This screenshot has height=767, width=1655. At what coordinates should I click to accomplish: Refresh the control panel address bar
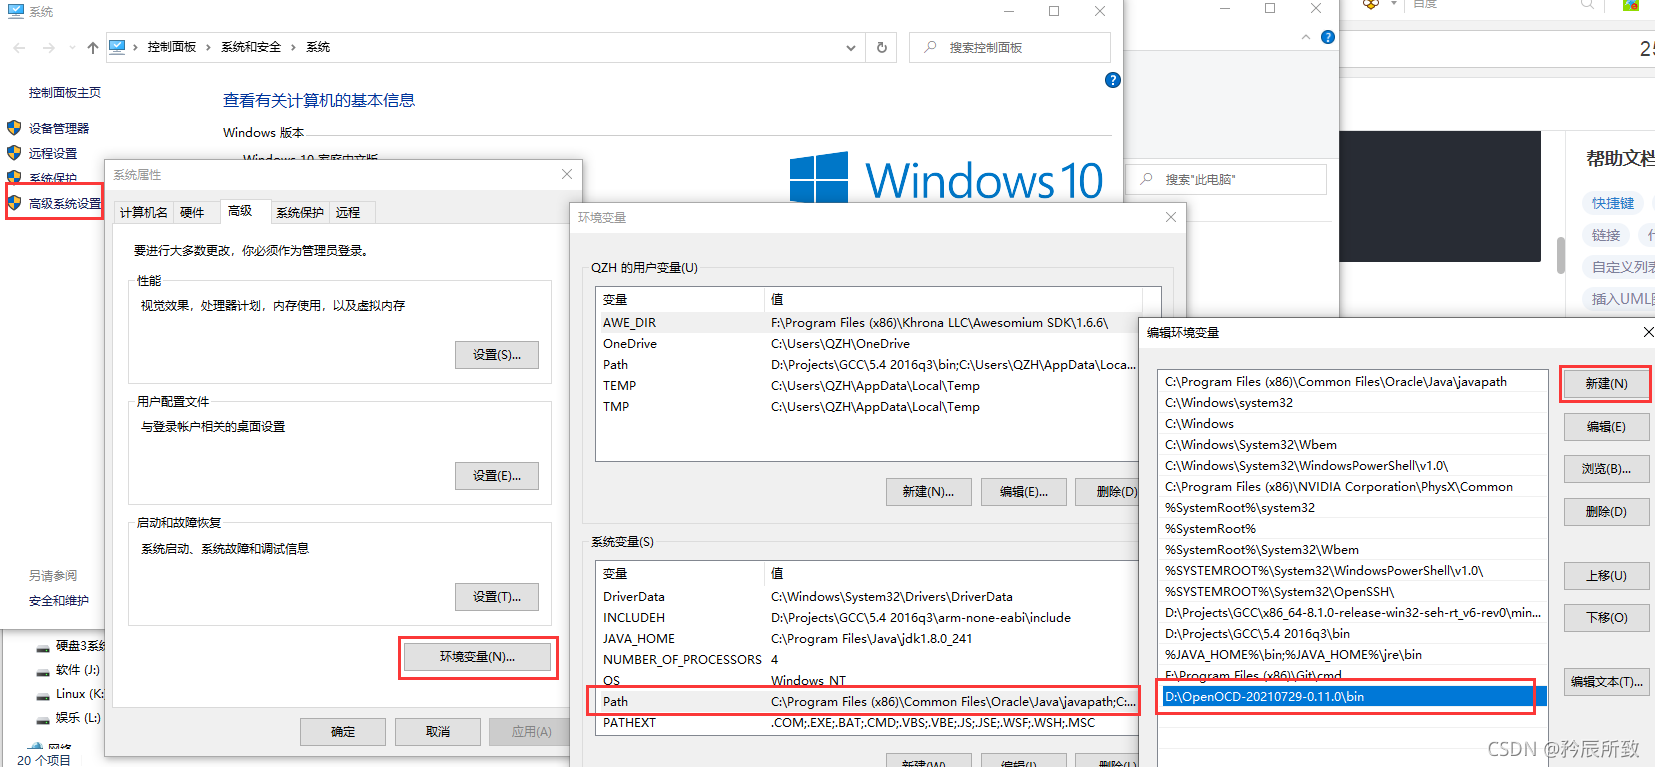(x=882, y=47)
